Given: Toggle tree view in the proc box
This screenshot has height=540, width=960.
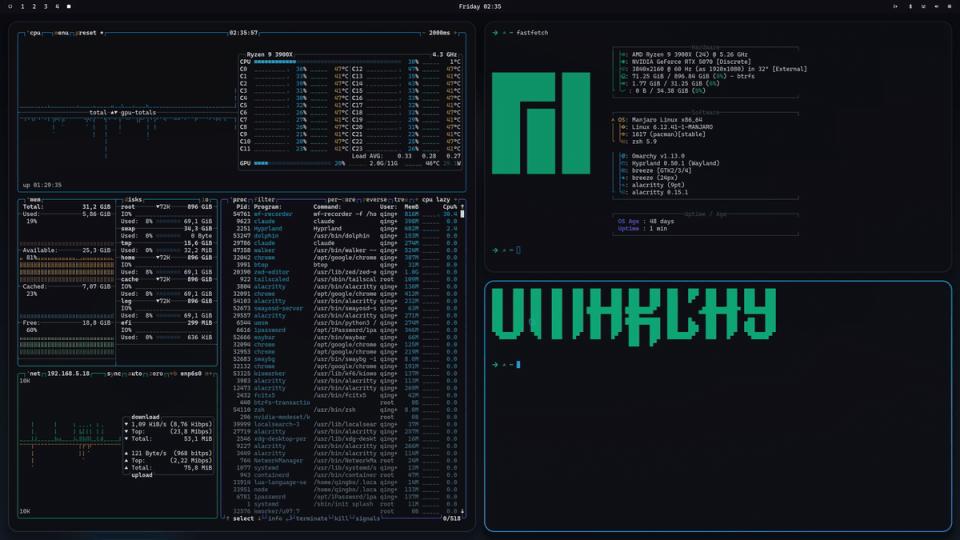Looking at the screenshot, I should point(399,200).
